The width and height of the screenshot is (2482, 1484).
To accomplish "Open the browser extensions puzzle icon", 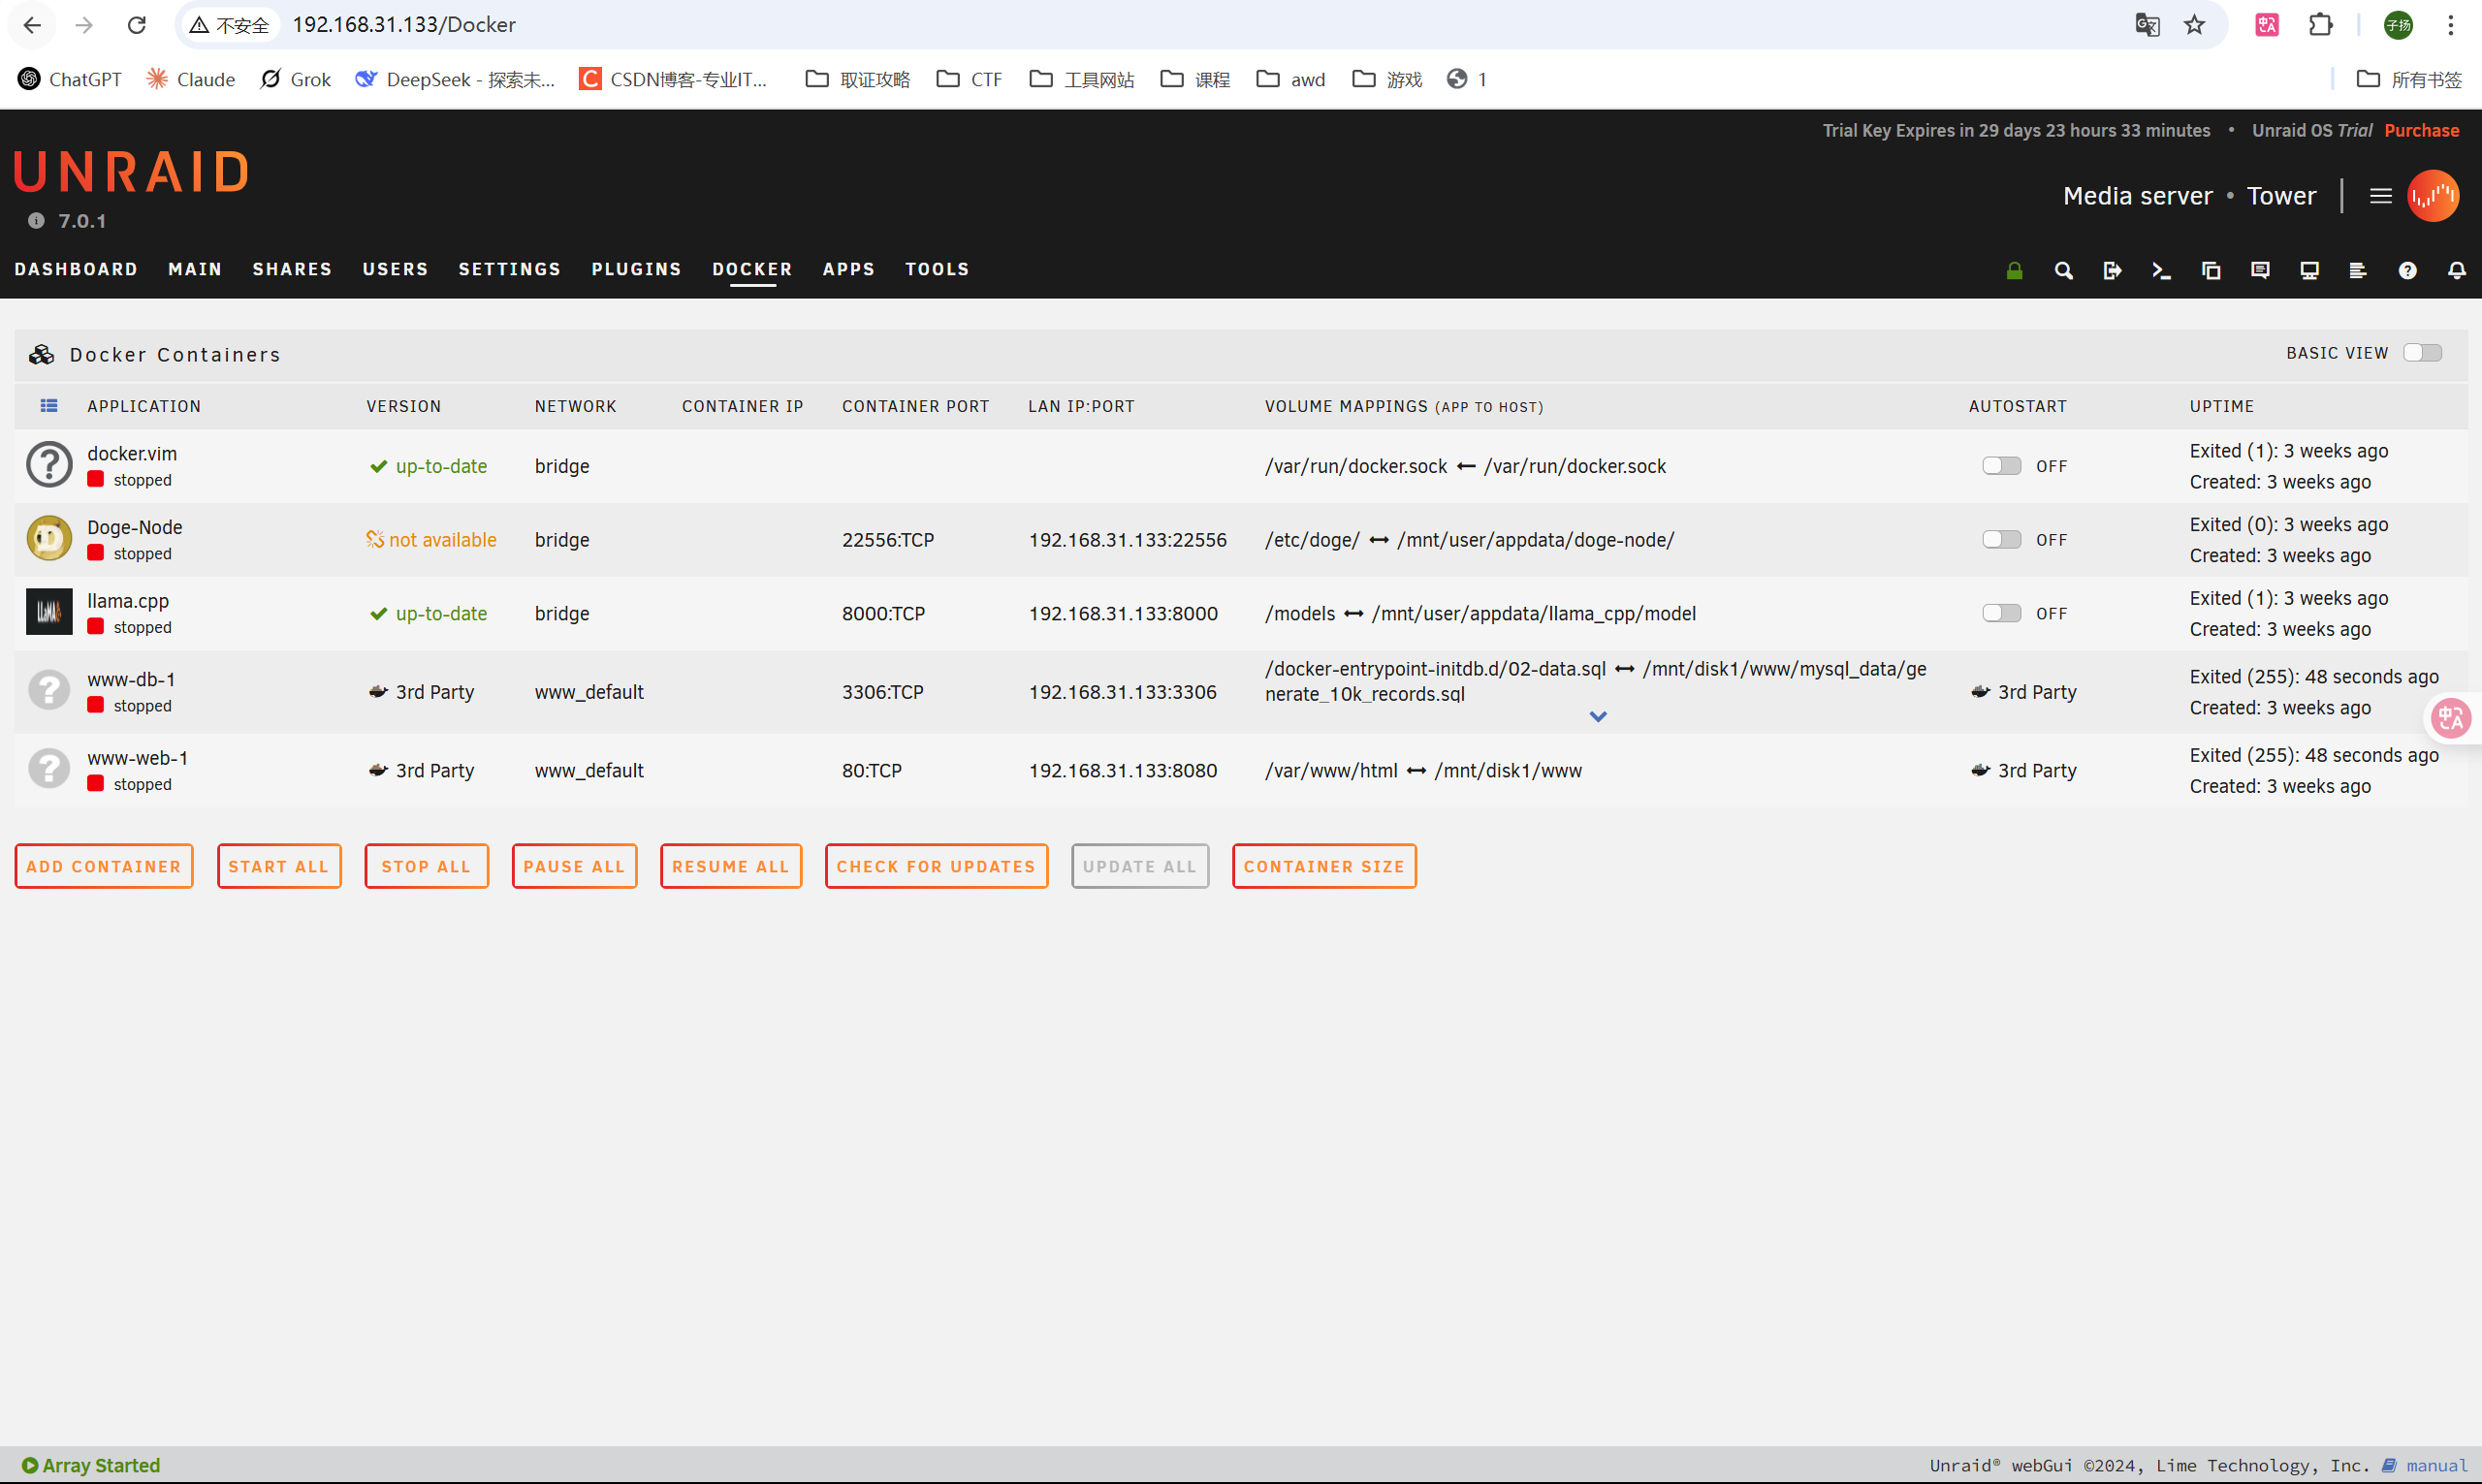I will pyautogui.click(x=2320, y=25).
